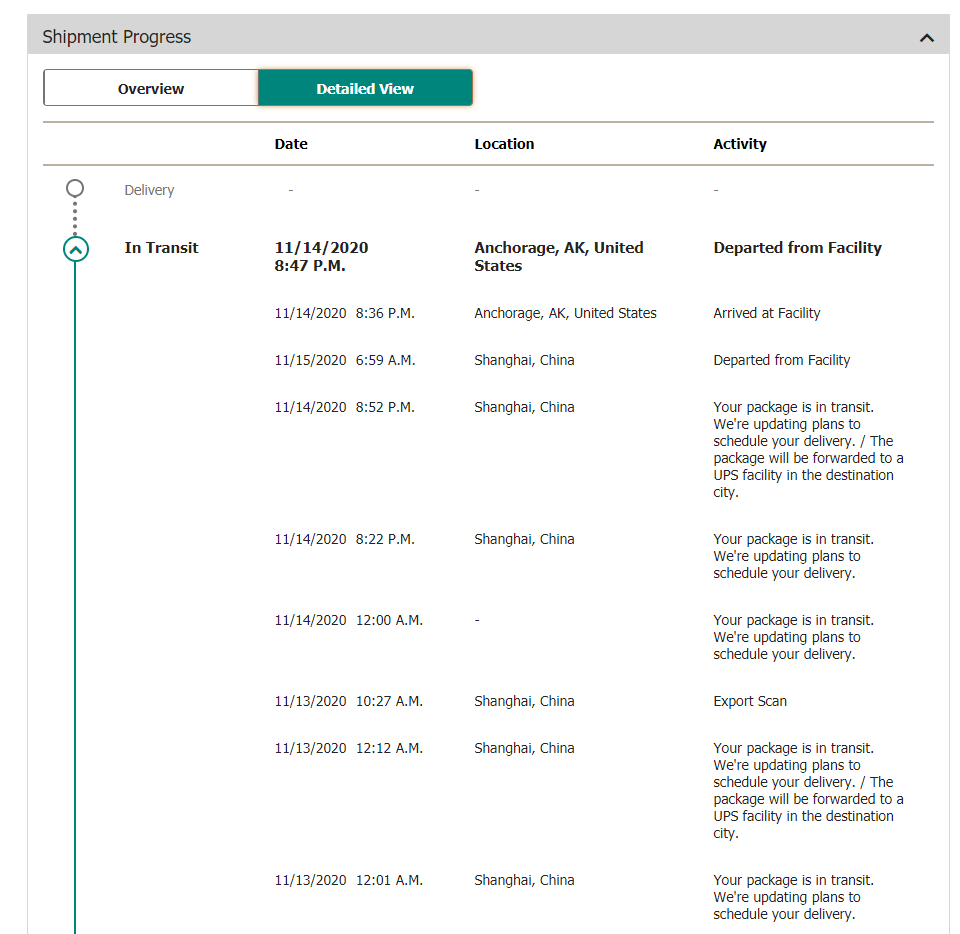
Task: Select the 11/14/2020 12:00 A.M. timestamp
Action: coord(348,620)
